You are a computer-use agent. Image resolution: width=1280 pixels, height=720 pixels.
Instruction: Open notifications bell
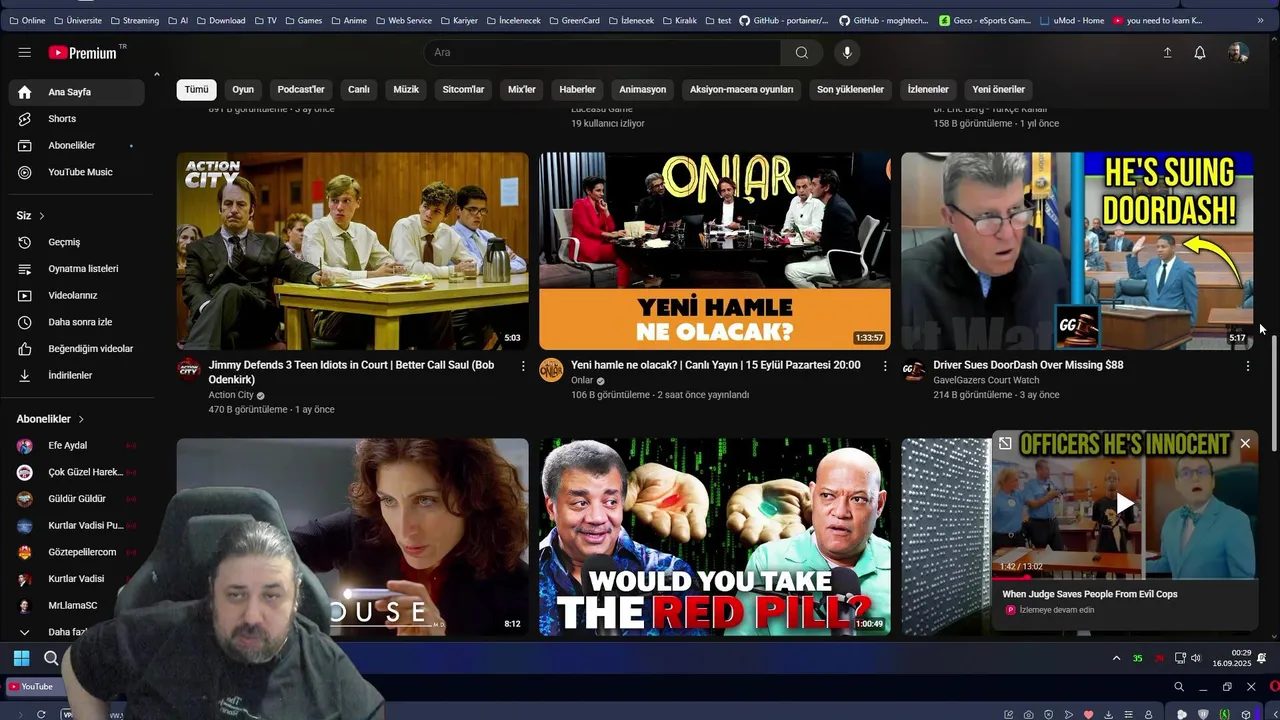1200,53
